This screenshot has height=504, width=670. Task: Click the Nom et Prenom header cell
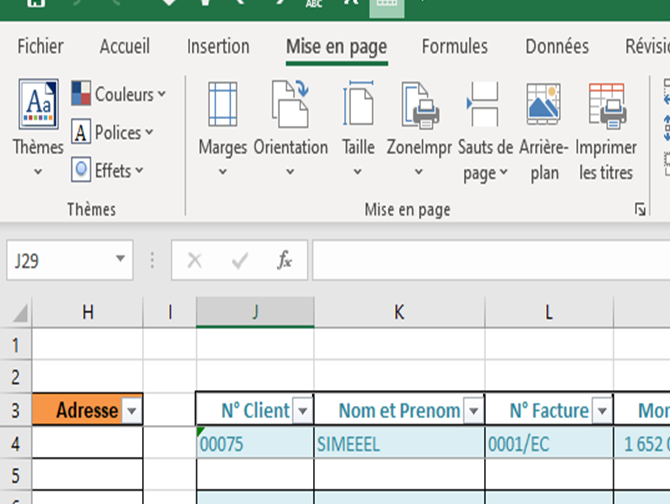pos(399,410)
